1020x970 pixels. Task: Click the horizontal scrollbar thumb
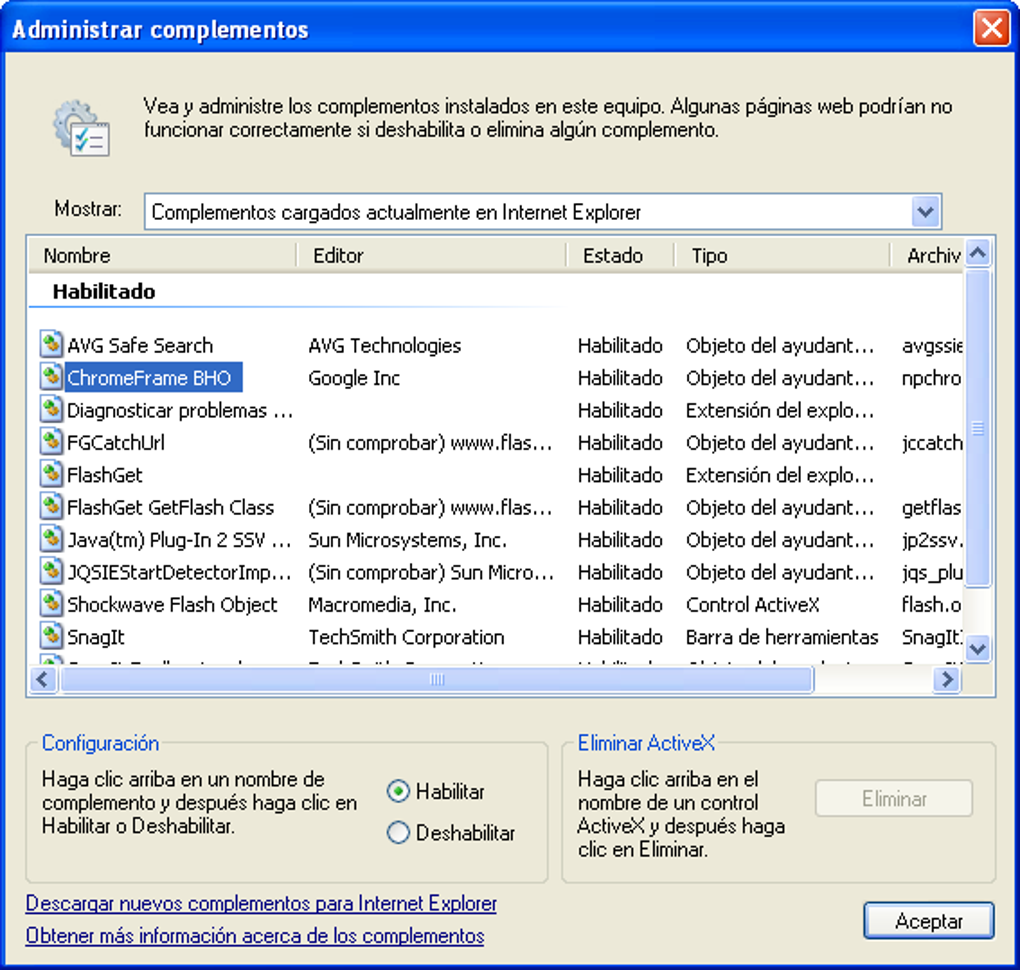point(436,680)
